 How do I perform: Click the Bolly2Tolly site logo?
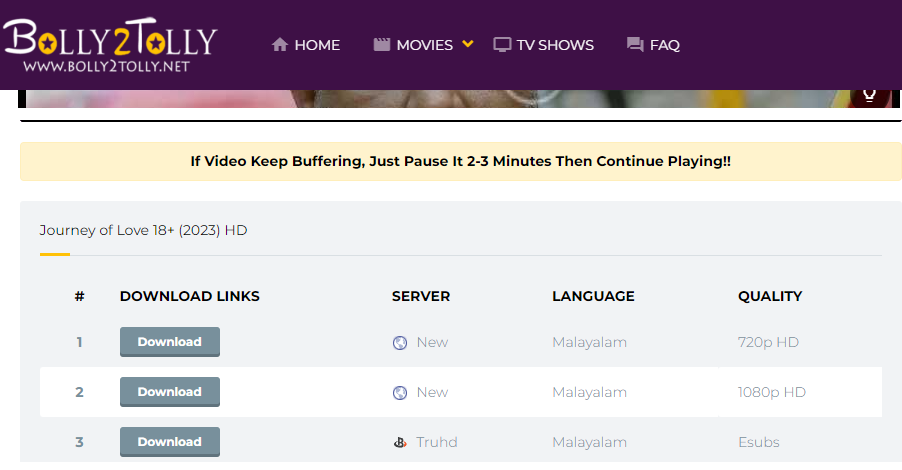tap(109, 45)
